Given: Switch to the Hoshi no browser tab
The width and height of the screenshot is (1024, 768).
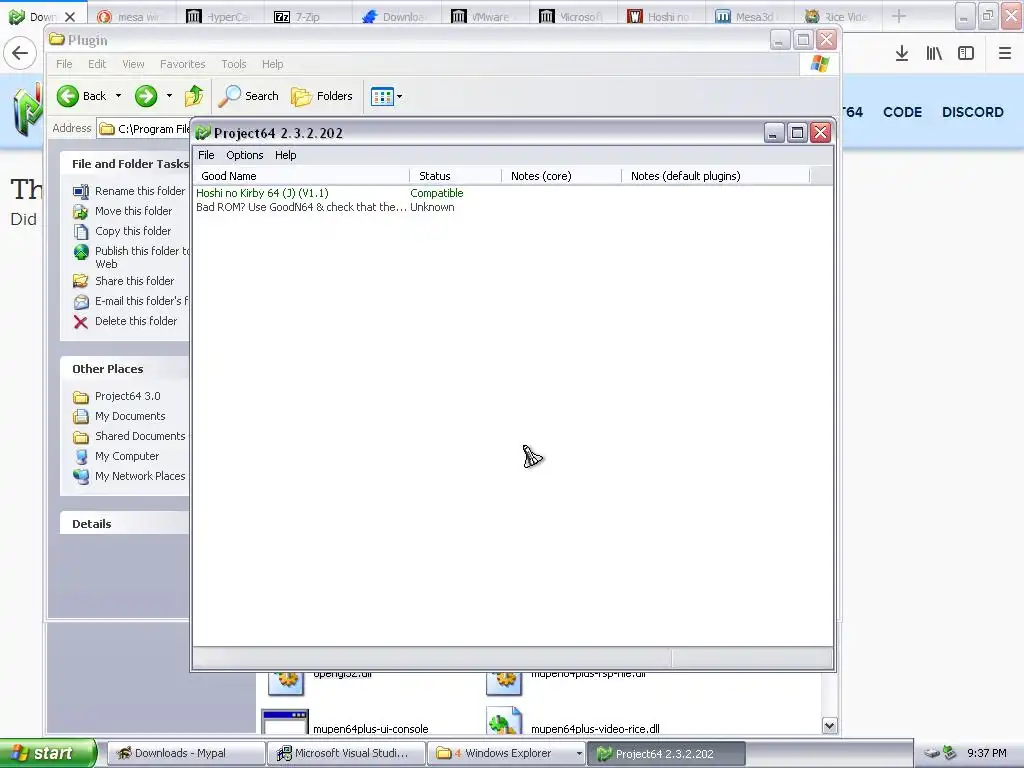Looking at the screenshot, I should (661, 16).
